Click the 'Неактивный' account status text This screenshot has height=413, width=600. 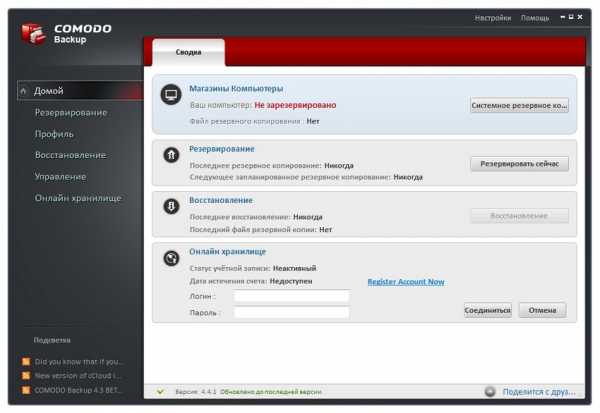(295, 268)
